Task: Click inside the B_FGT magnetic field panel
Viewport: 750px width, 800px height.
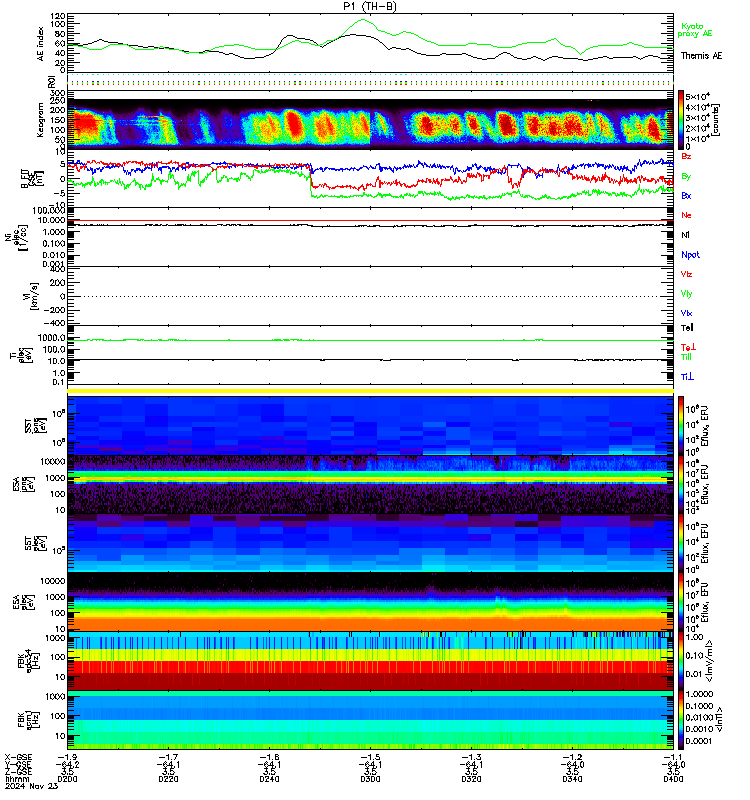Action: click(370, 179)
